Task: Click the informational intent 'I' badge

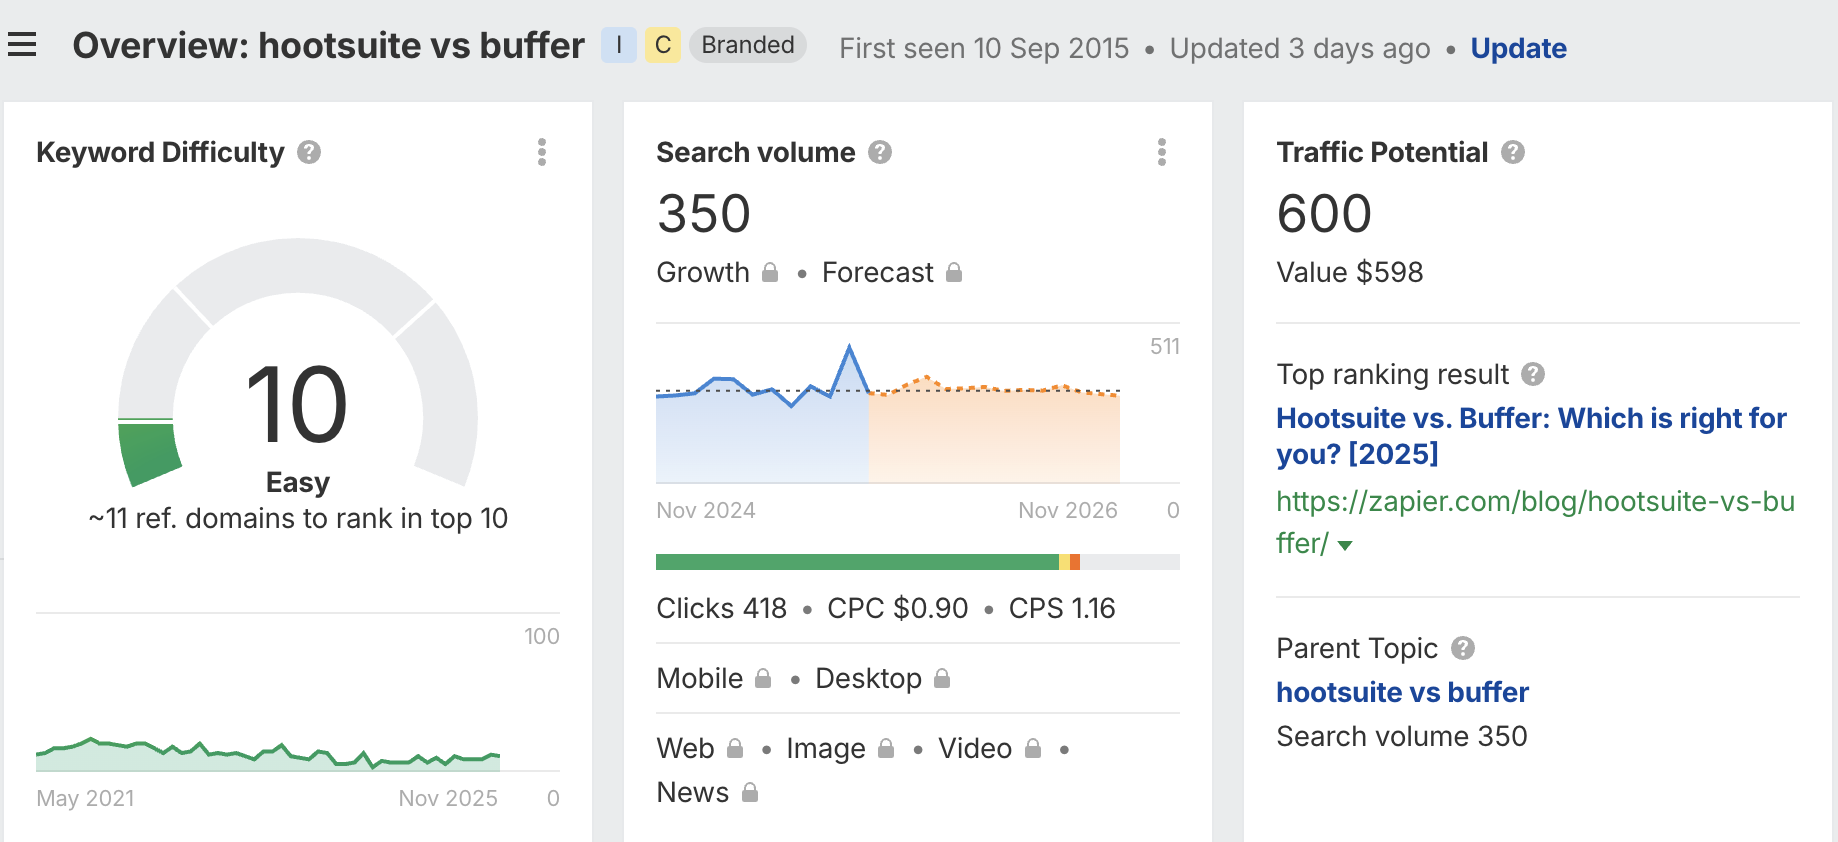Action: pos(619,45)
